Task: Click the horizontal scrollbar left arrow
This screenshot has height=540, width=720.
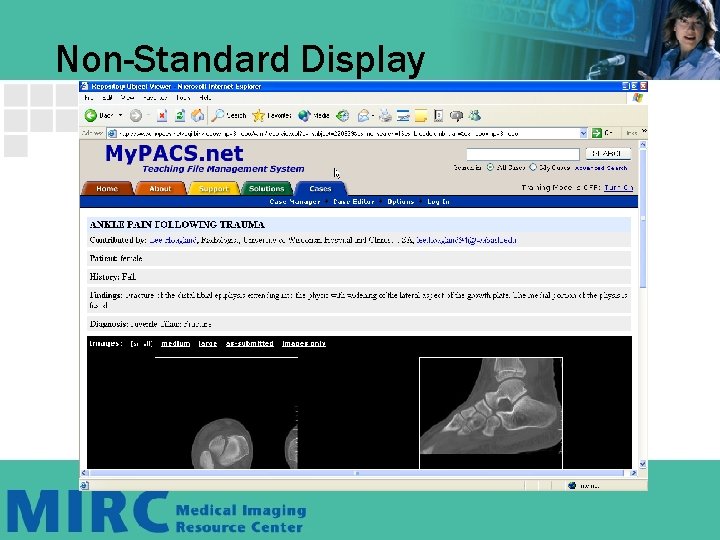Action: tap(84, 472)
